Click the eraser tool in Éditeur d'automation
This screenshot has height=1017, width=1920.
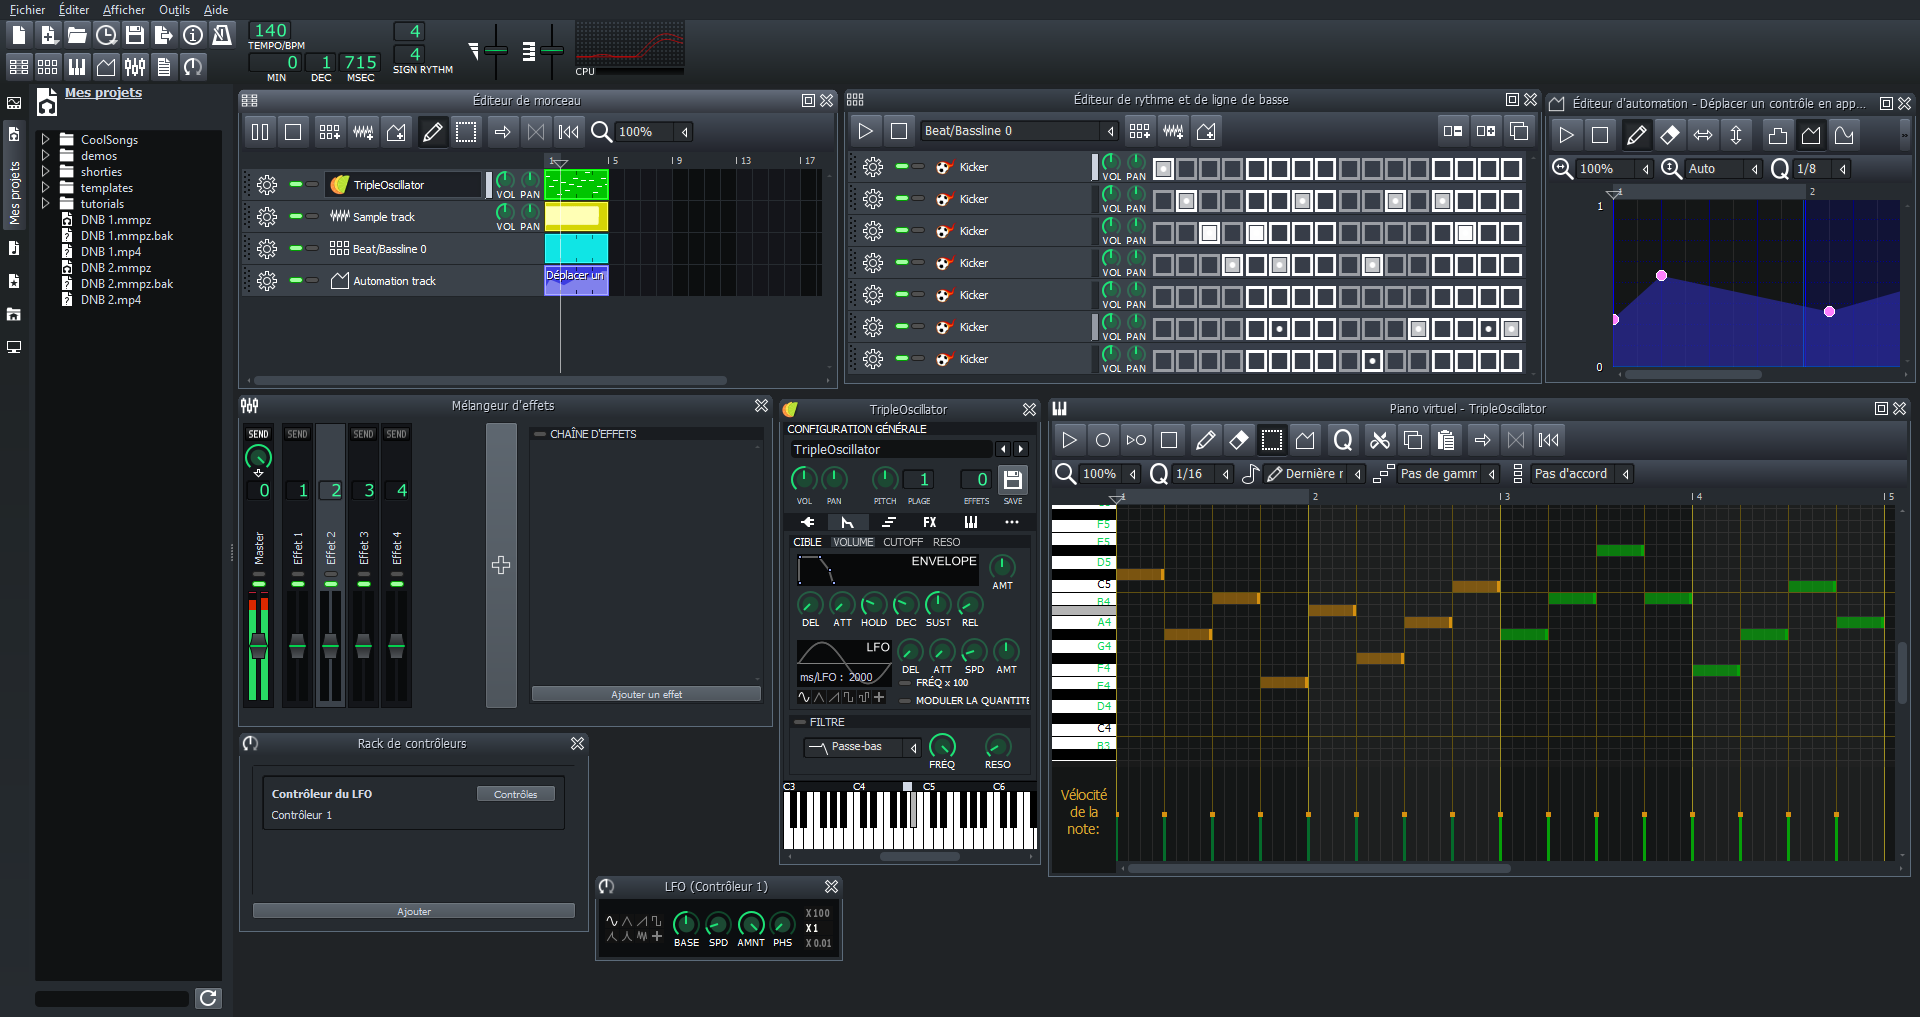click(x=1669, y=135)
